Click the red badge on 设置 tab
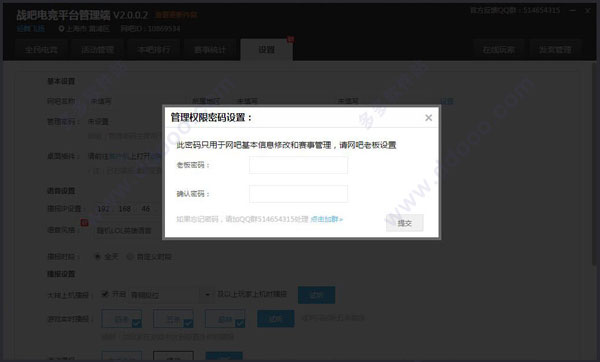The image size is (600, 362). coord(290,39)
